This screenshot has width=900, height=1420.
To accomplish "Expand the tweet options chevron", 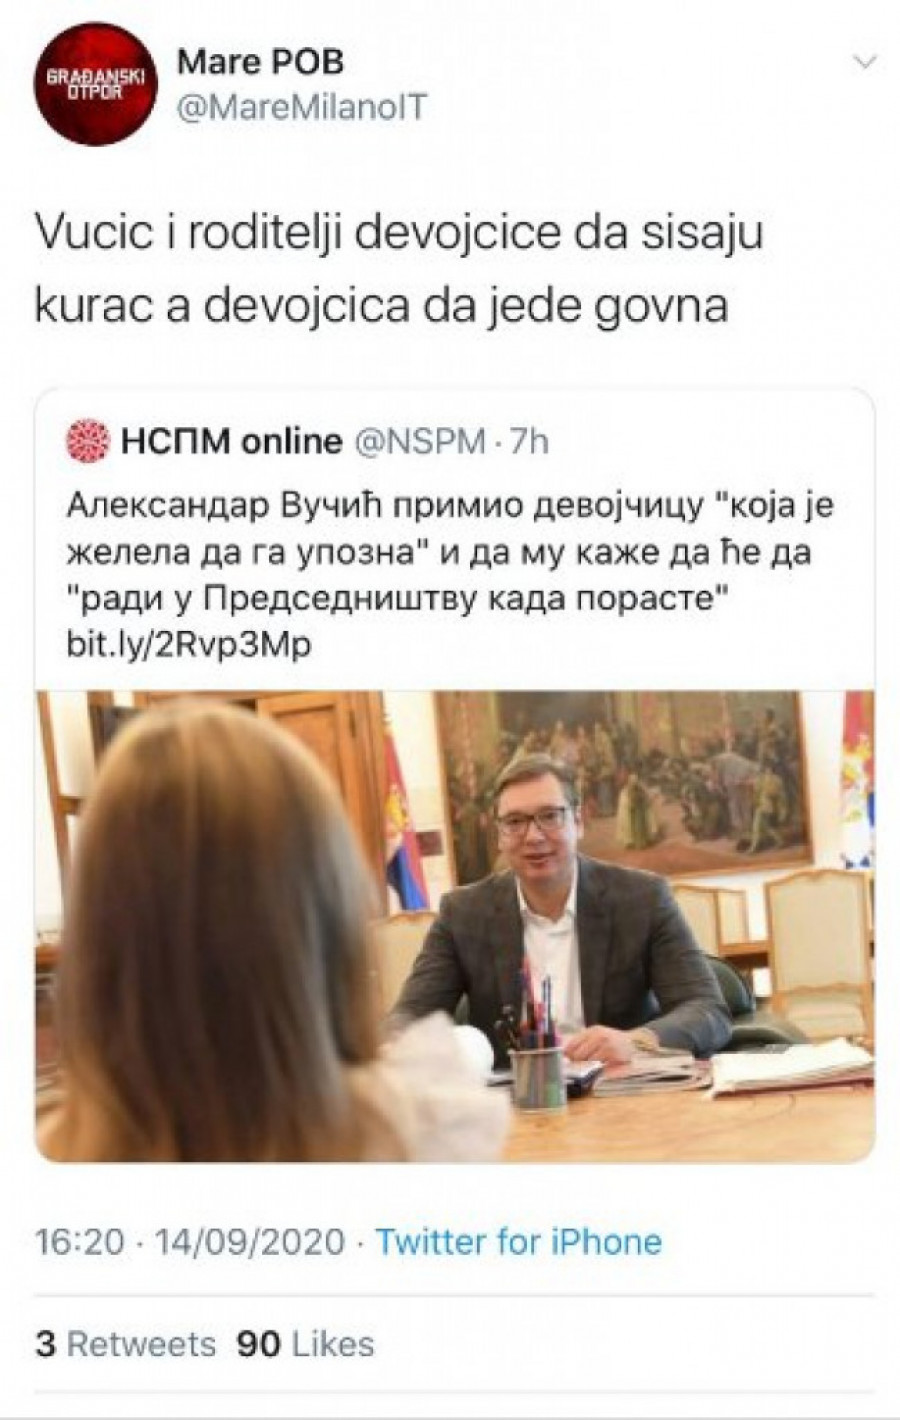I will [862, 63].
